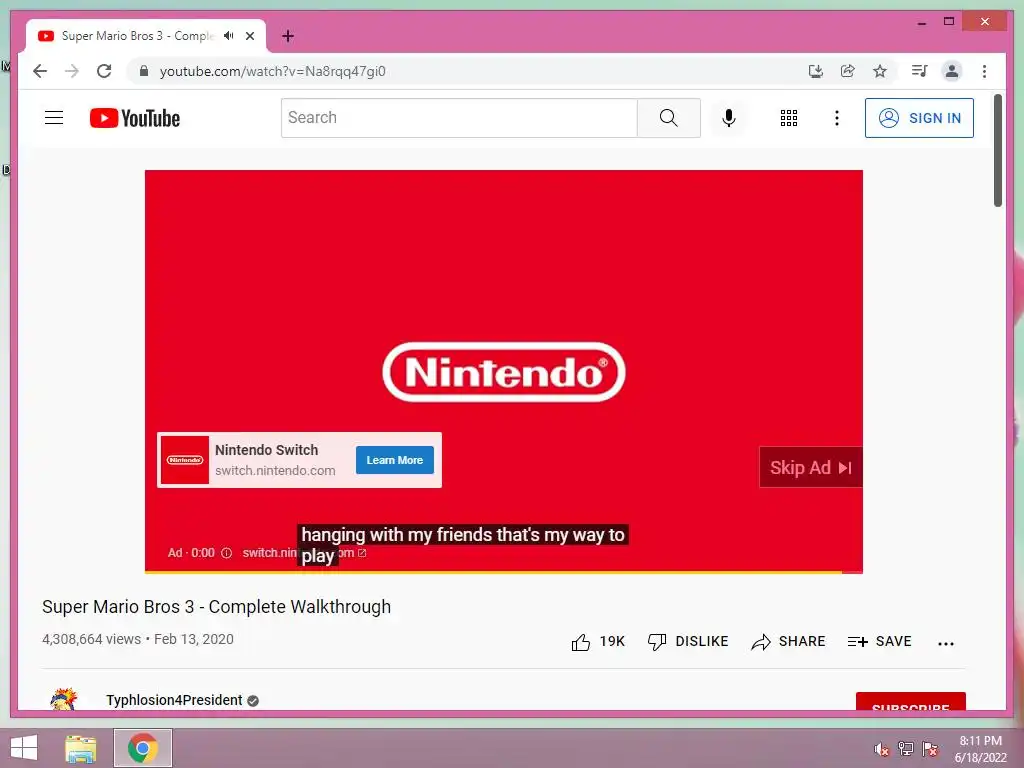Click the page vertical scrollbar
Screen dimensions: 1024x768
[x=998, y=150]
